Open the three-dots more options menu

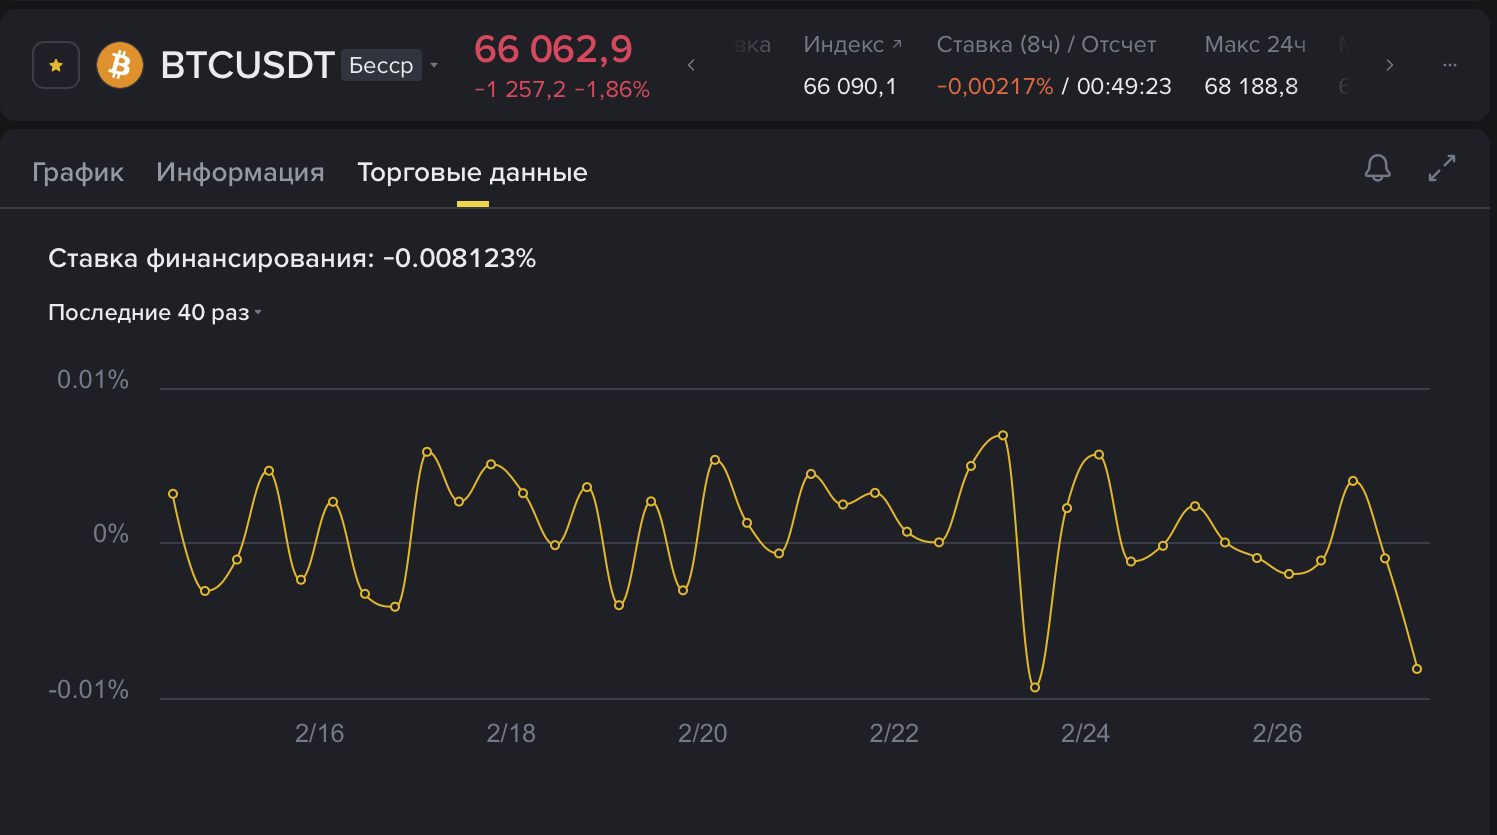point(1449,65)
